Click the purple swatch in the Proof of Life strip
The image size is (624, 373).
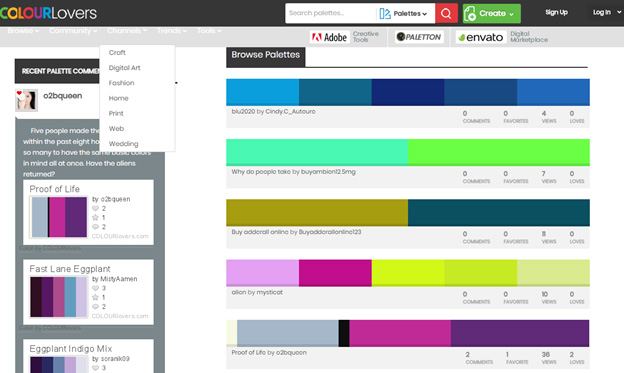pyautogui.click(x=520, y=334)
